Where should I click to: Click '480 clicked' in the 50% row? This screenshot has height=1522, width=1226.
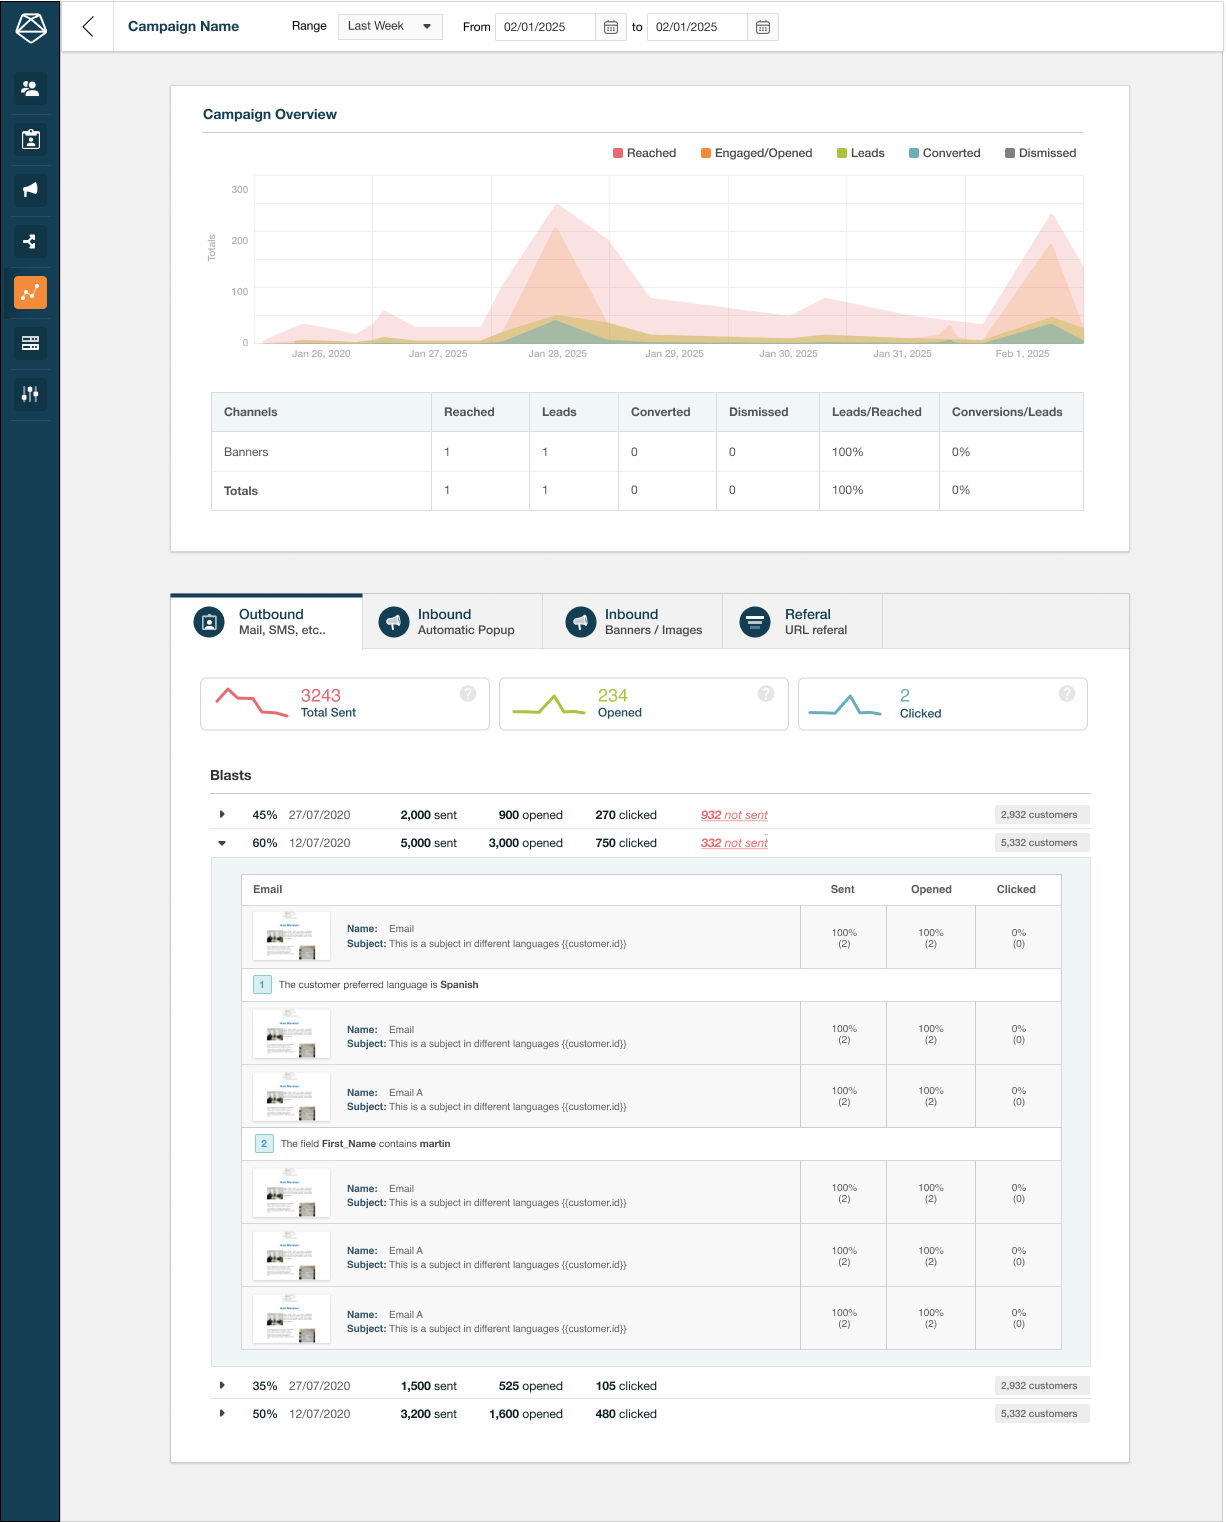[x=626, y=1414]
